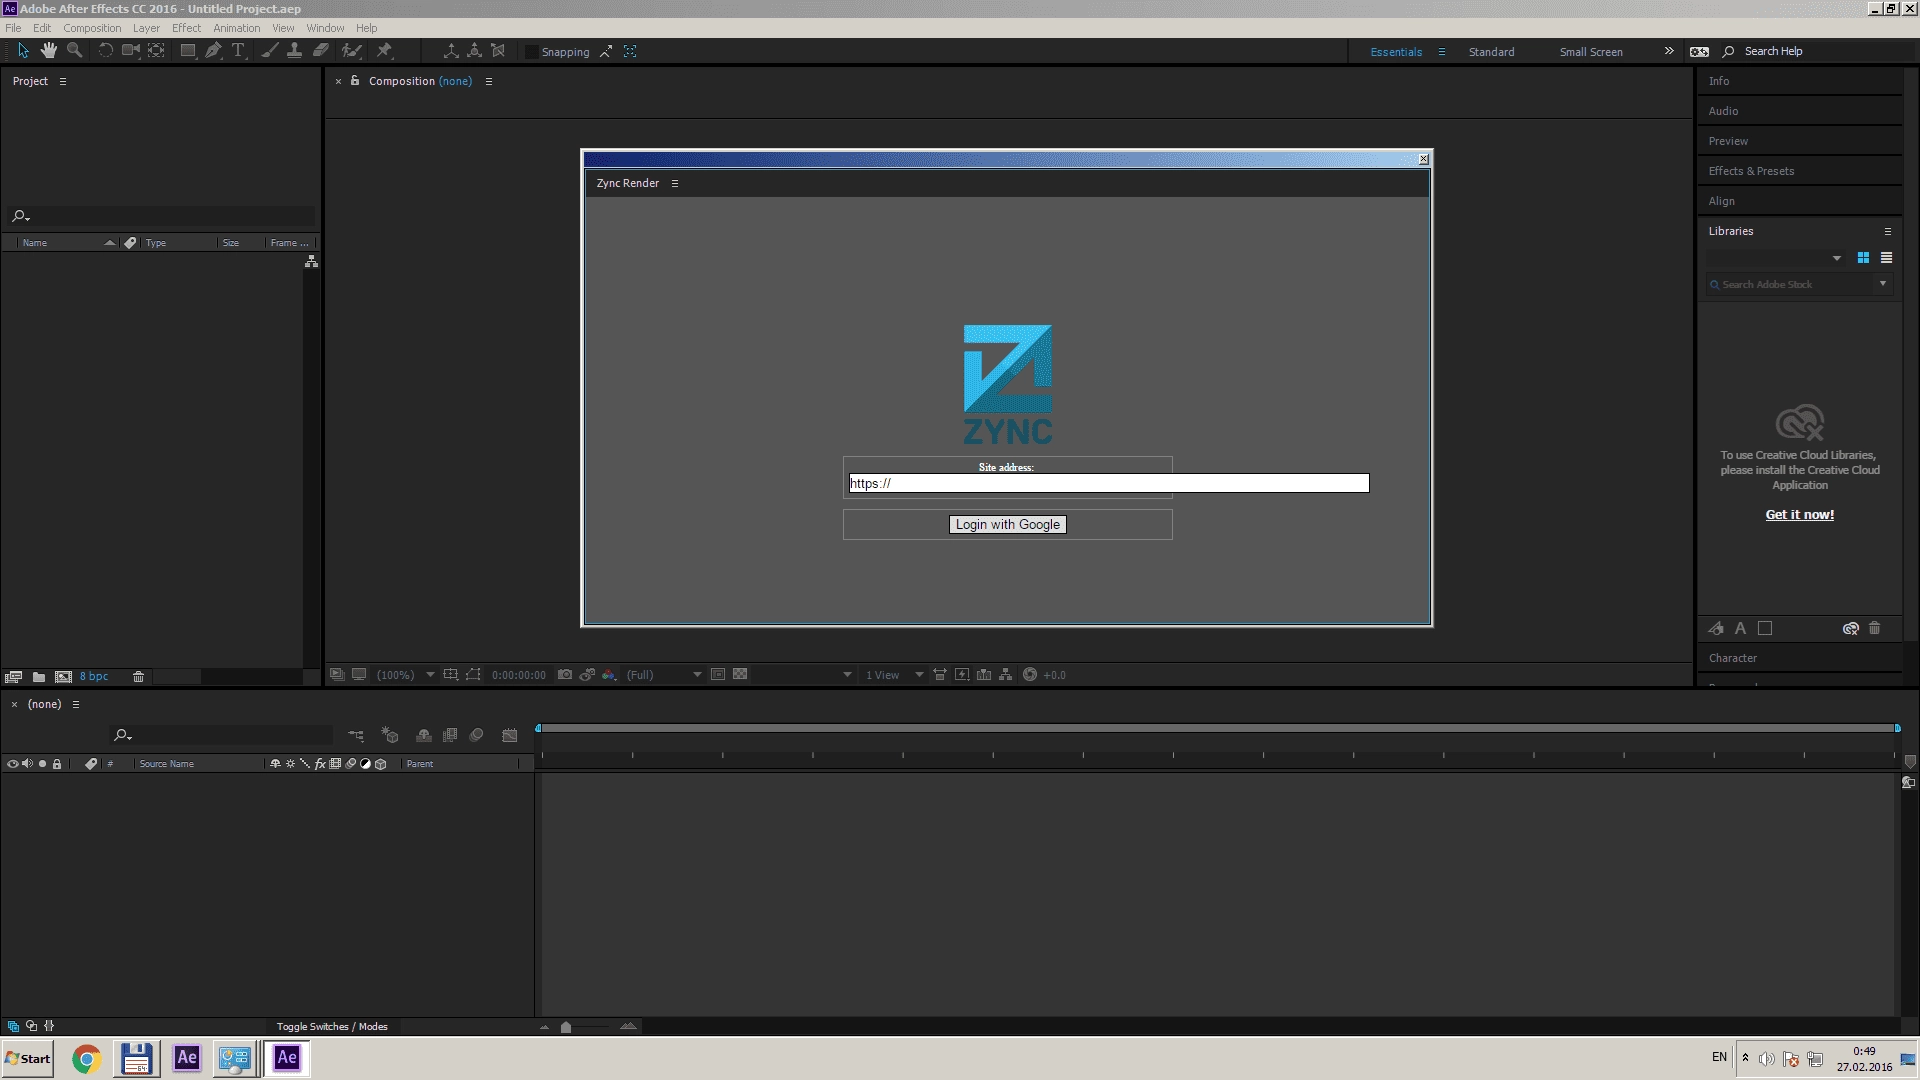Select the Unified Camera tool

(x=130, y=51)
